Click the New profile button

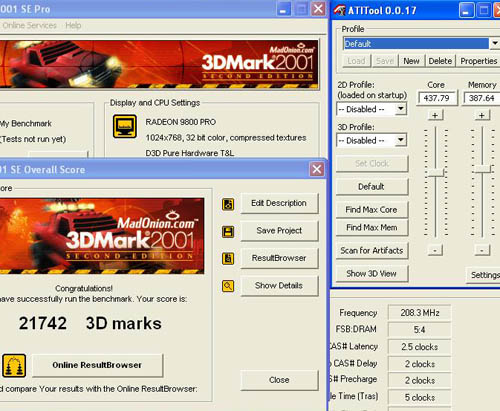coord(411,61)
